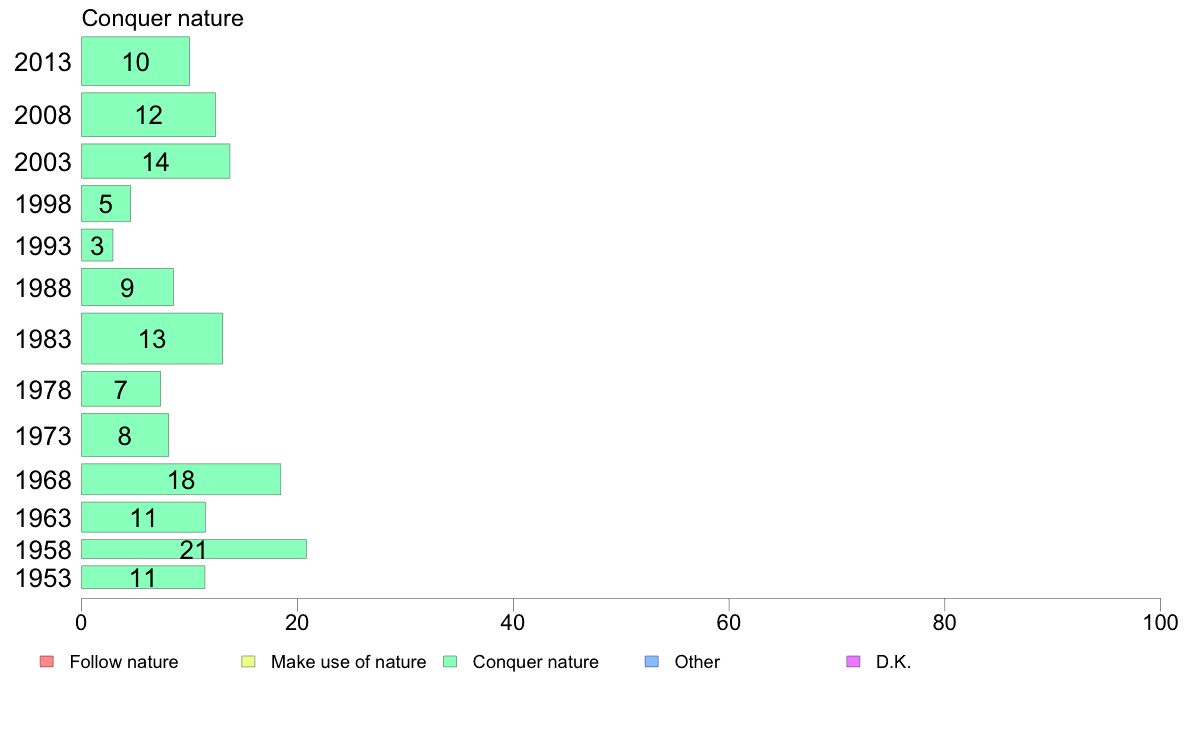Viewport: 1188px width, 736px height.
Task: Click the Conquer nature chart title
Action: (x=163, y=18)
